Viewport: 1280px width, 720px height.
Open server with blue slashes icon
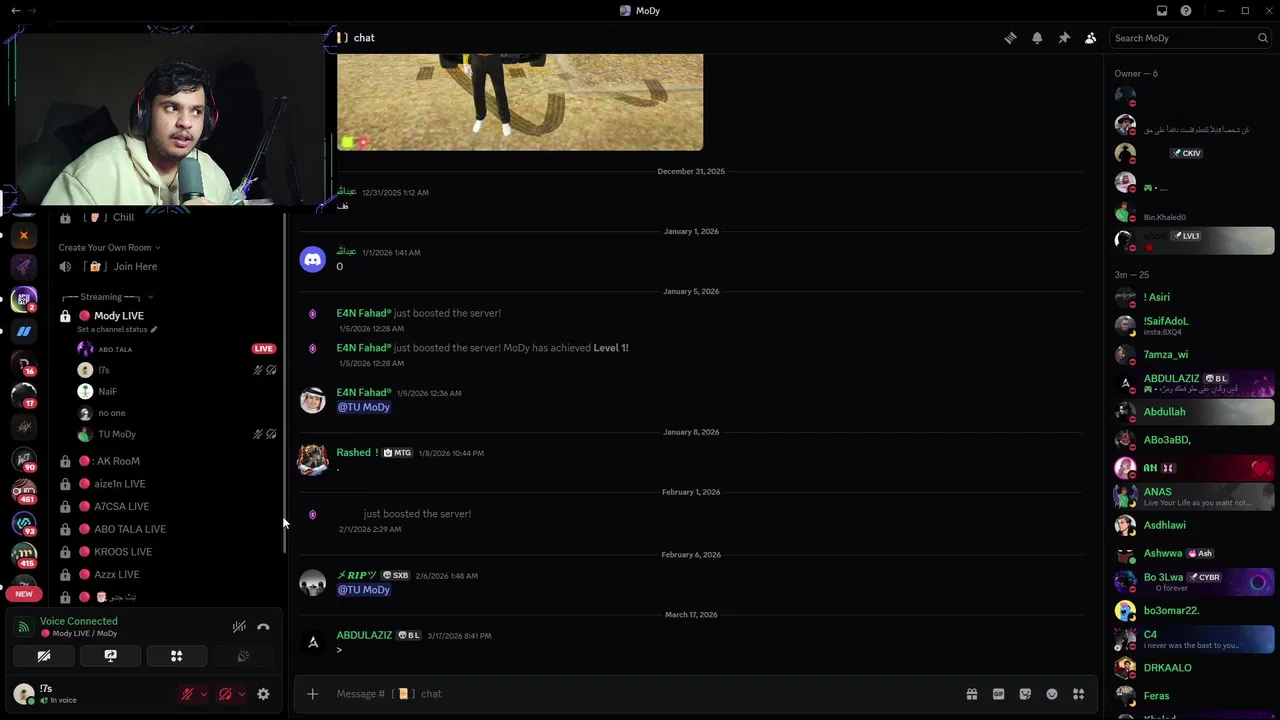[x=24, y=331]
